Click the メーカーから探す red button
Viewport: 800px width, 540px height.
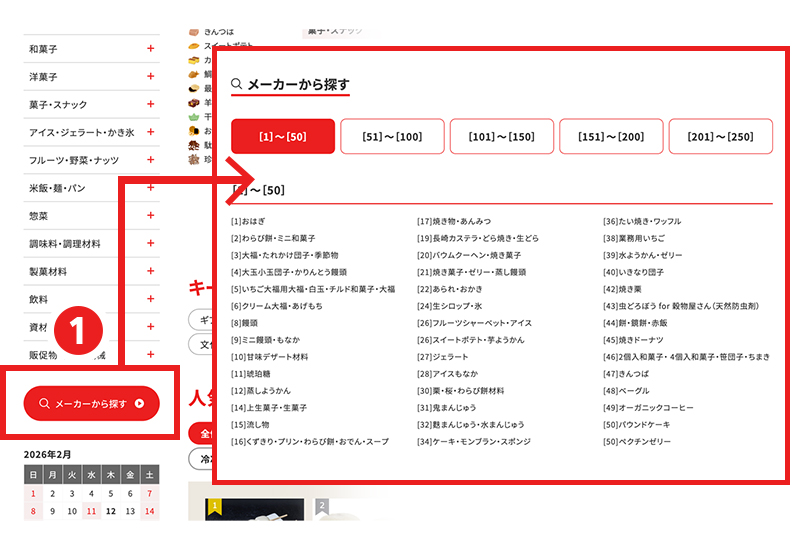coord(91,403)
